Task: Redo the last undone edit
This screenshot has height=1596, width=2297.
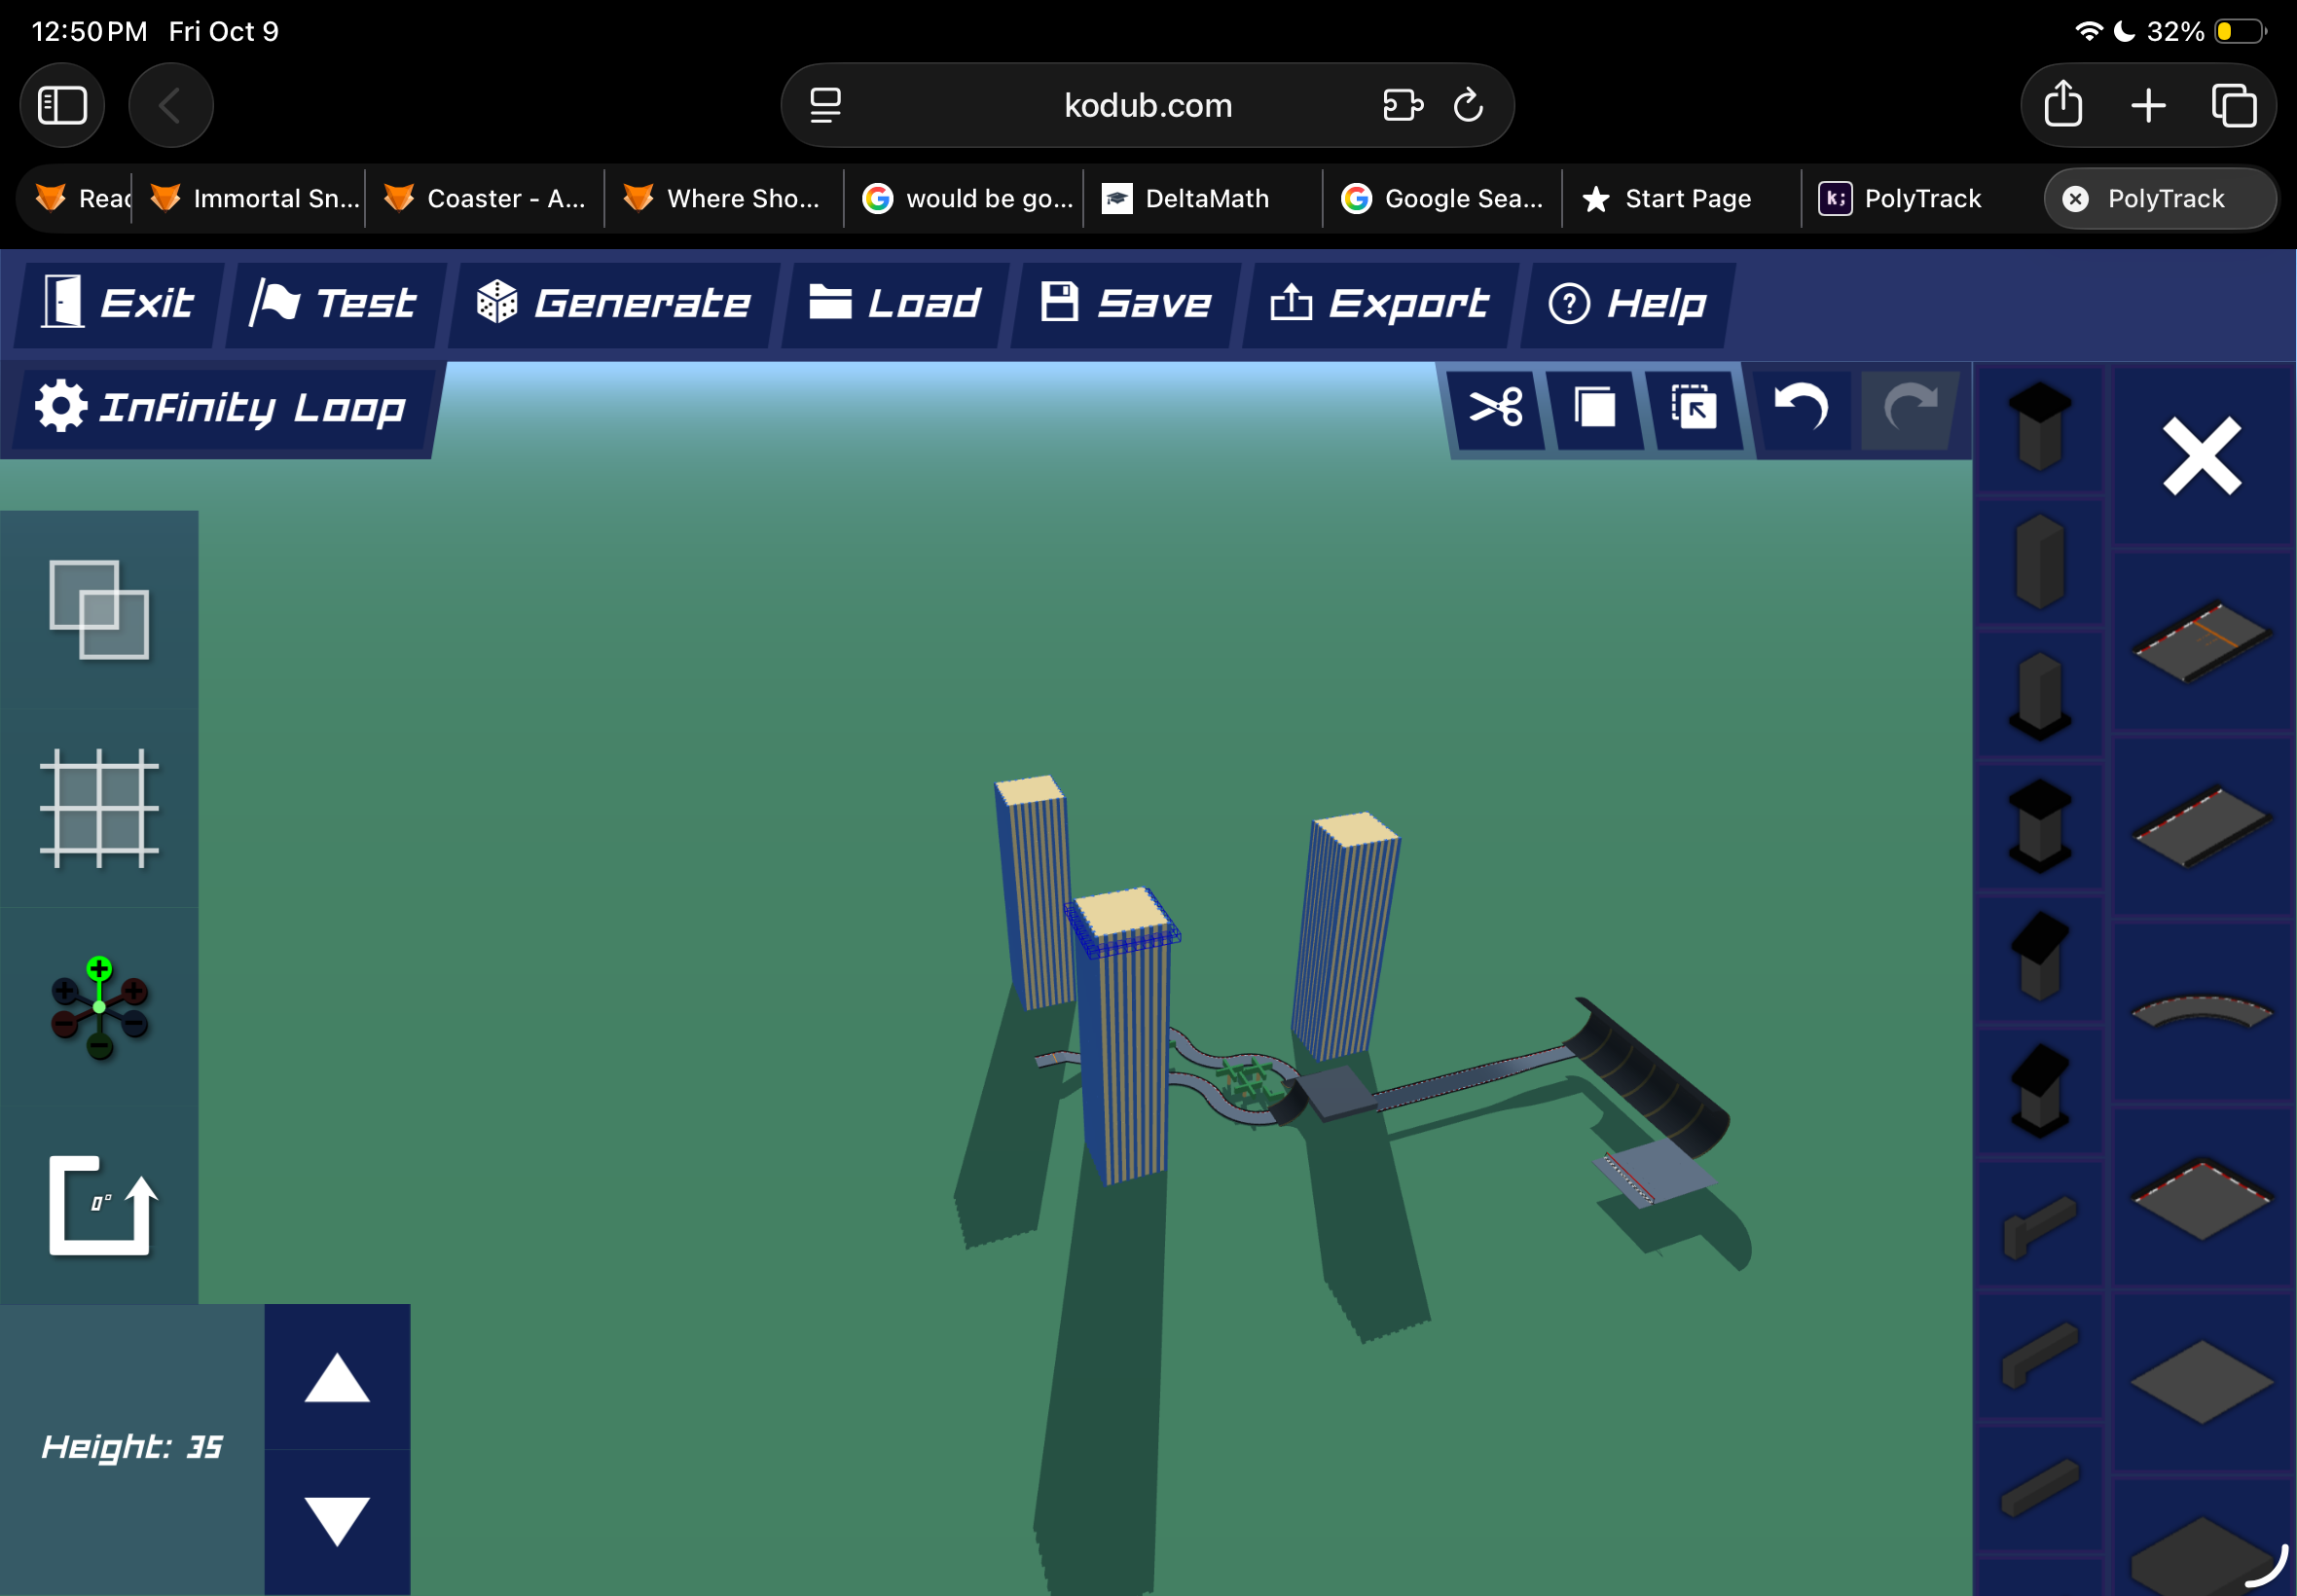Action: (x=1909, y=408)
